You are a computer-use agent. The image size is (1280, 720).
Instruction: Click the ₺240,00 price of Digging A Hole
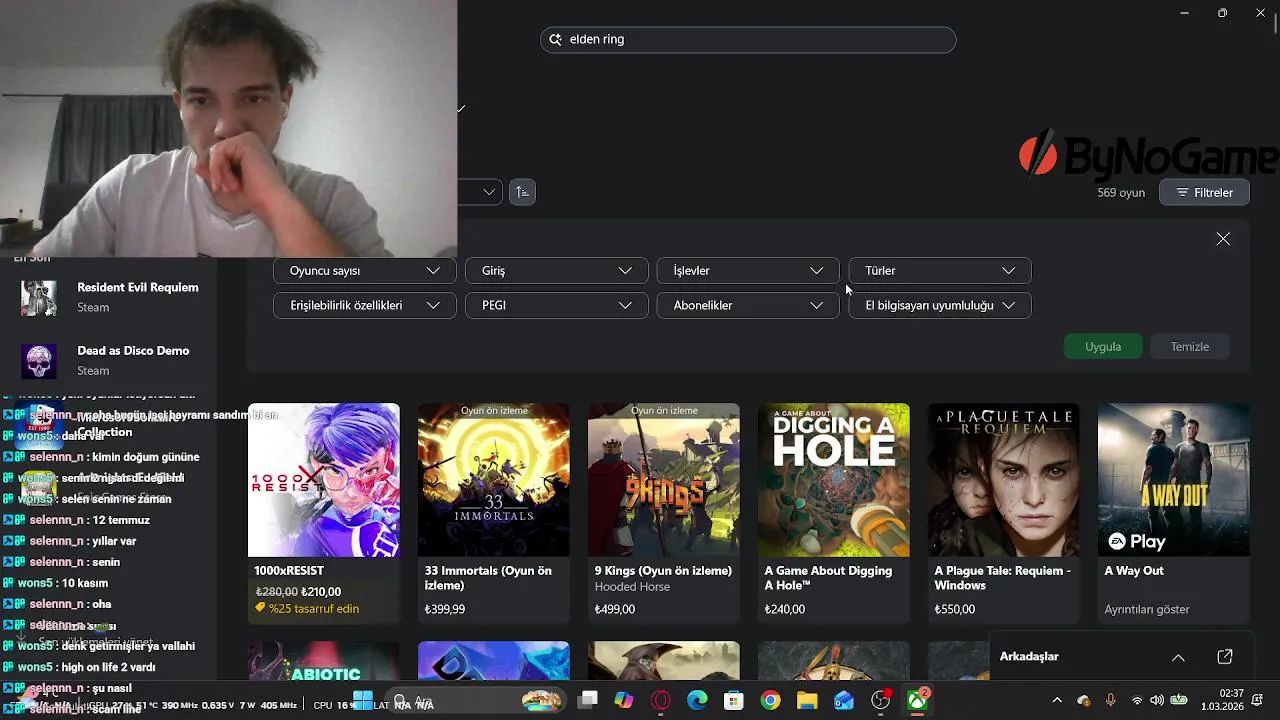[x=784, y=609]
